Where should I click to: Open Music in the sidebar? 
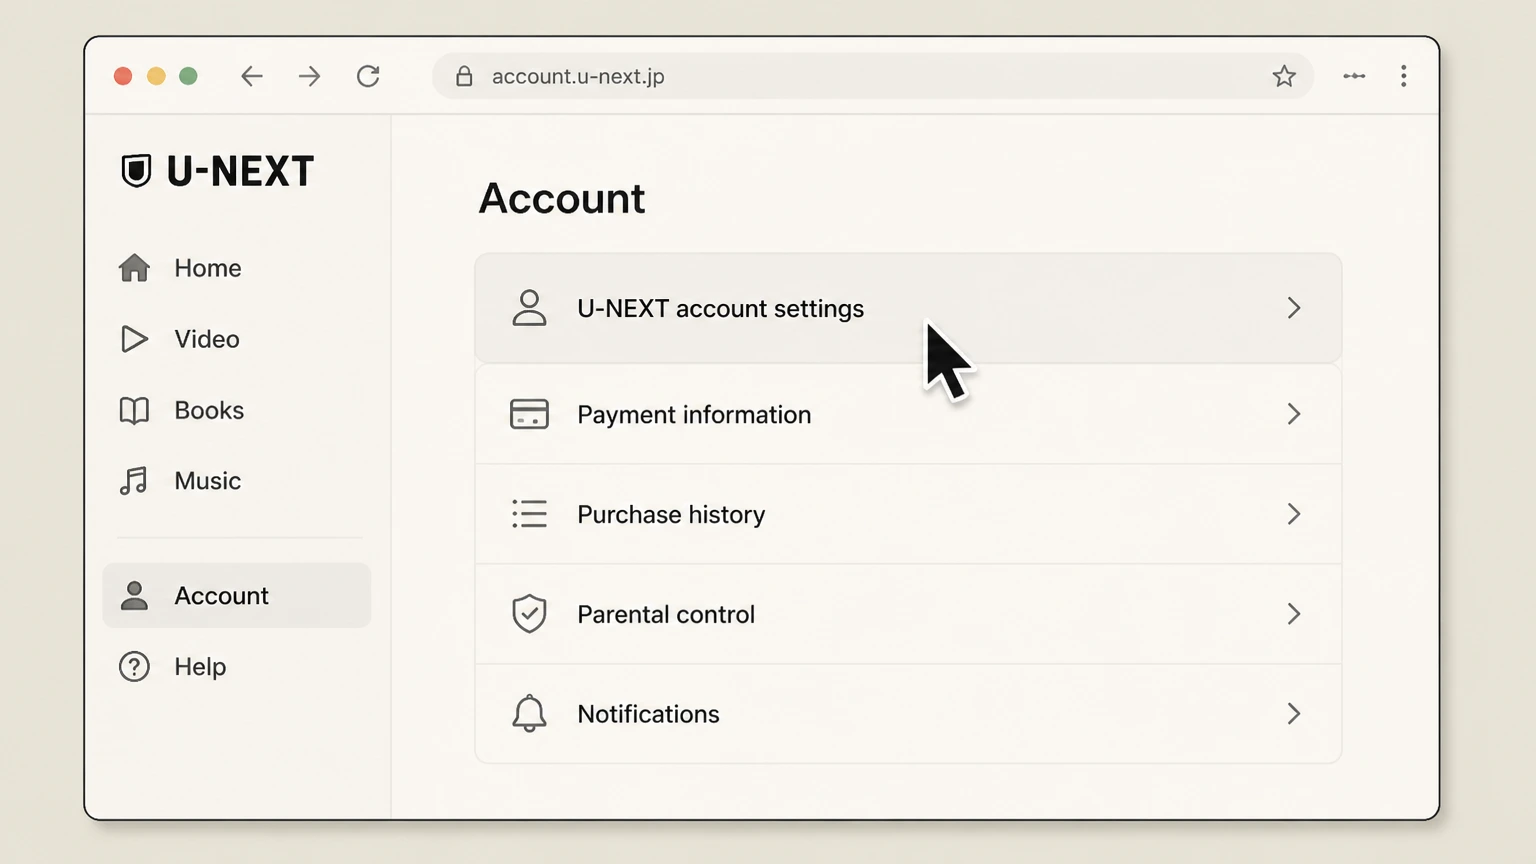coord(237,481)
